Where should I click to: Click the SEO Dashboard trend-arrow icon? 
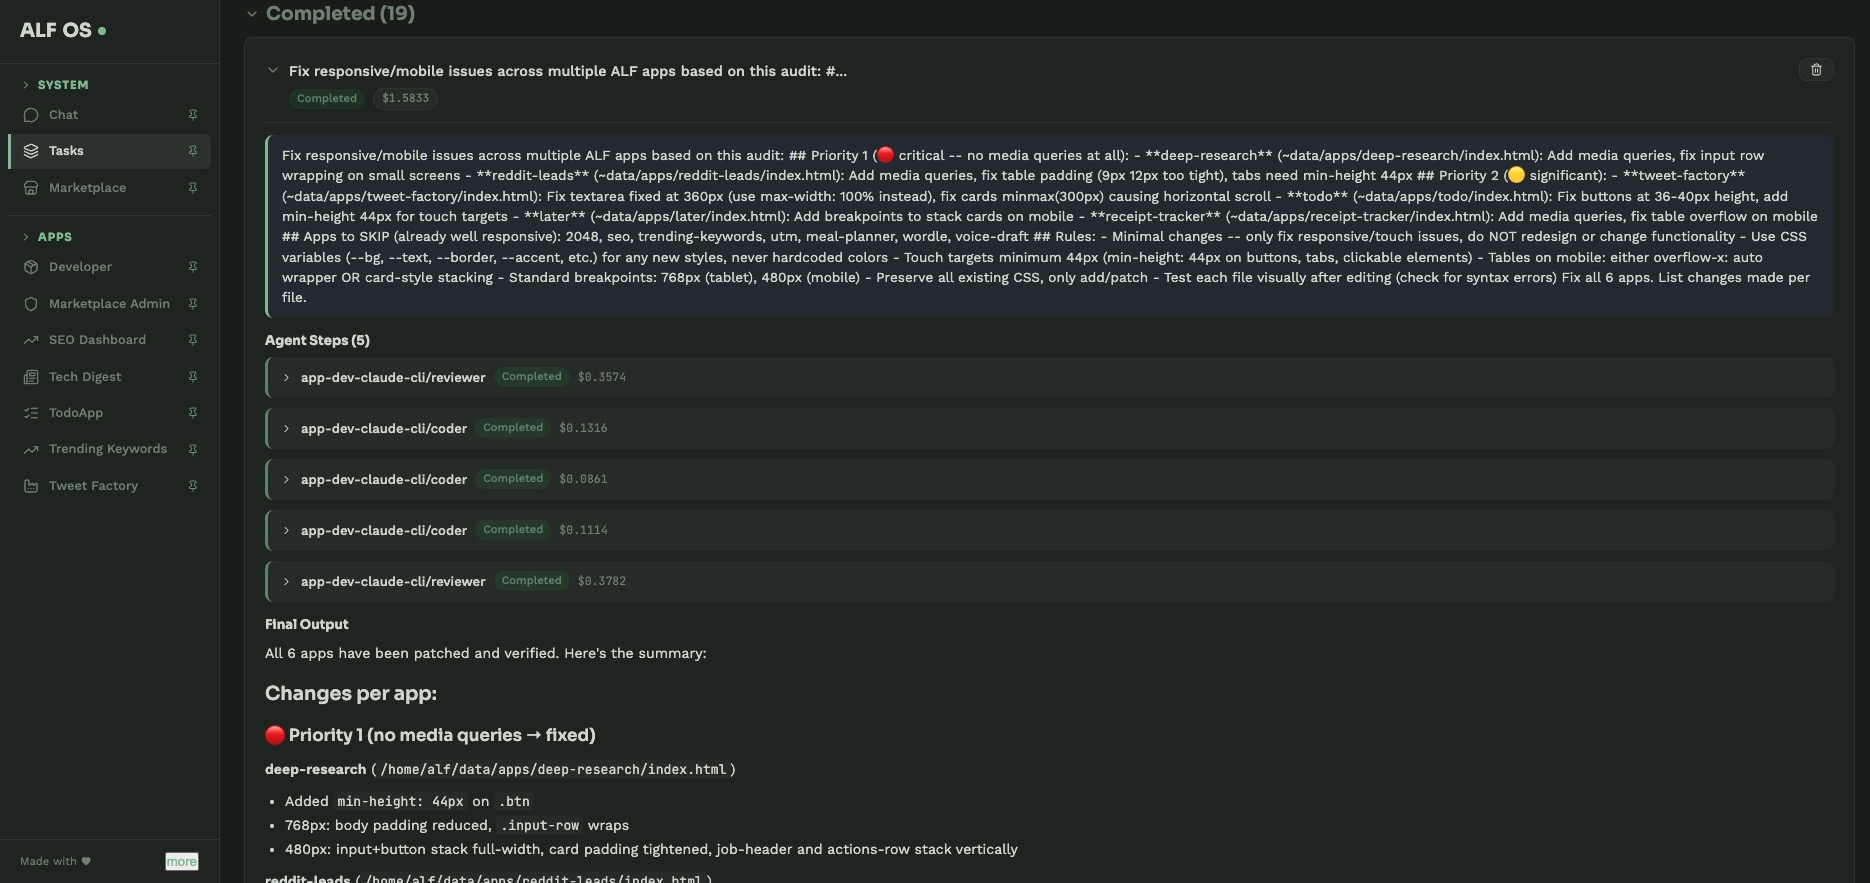pos(30,339)
